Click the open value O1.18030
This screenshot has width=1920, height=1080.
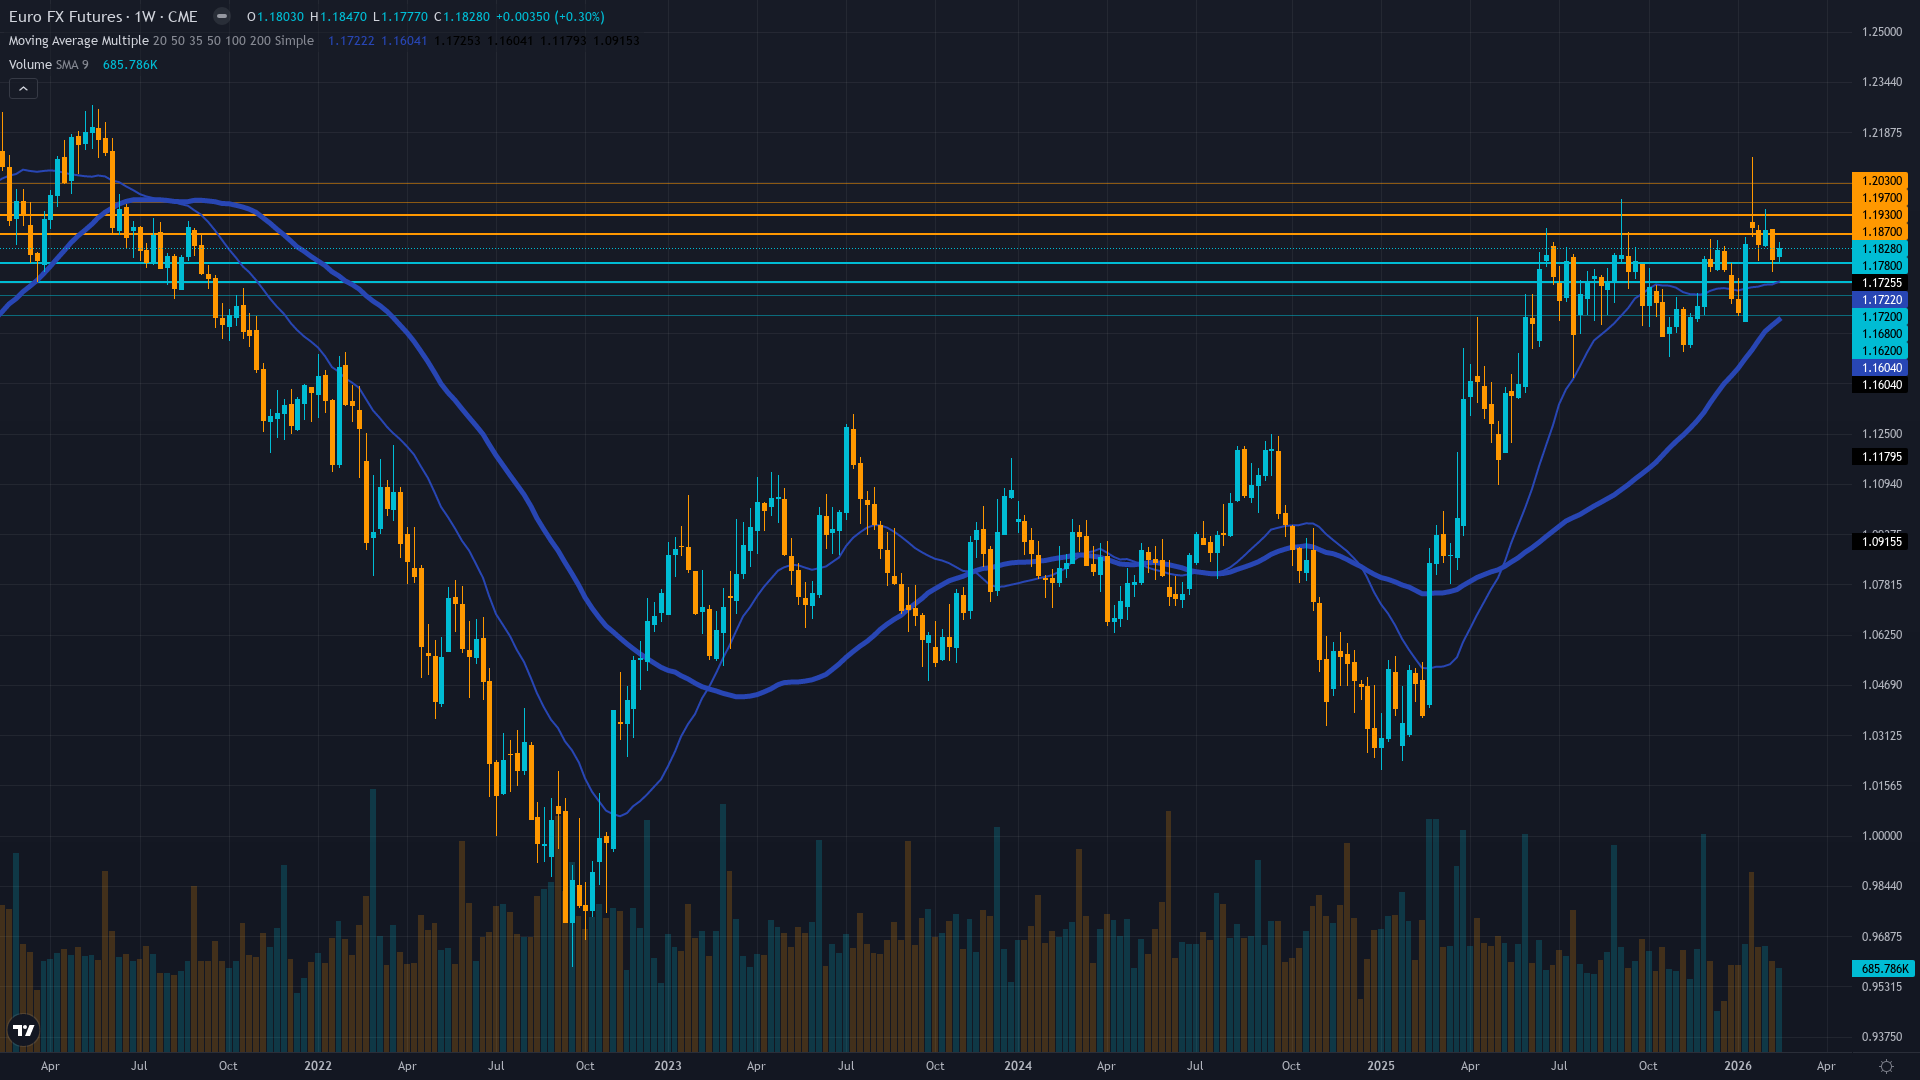tap(275, 17)
